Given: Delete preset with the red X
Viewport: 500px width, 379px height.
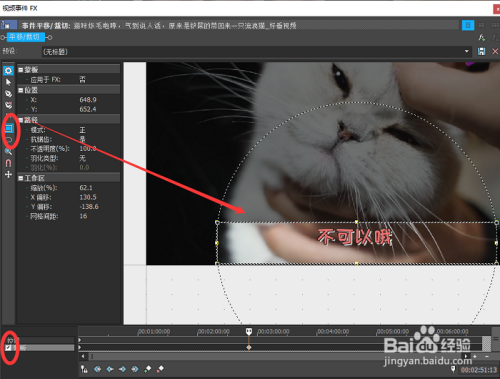Looking at the screenshot, I should coord(495,51).
